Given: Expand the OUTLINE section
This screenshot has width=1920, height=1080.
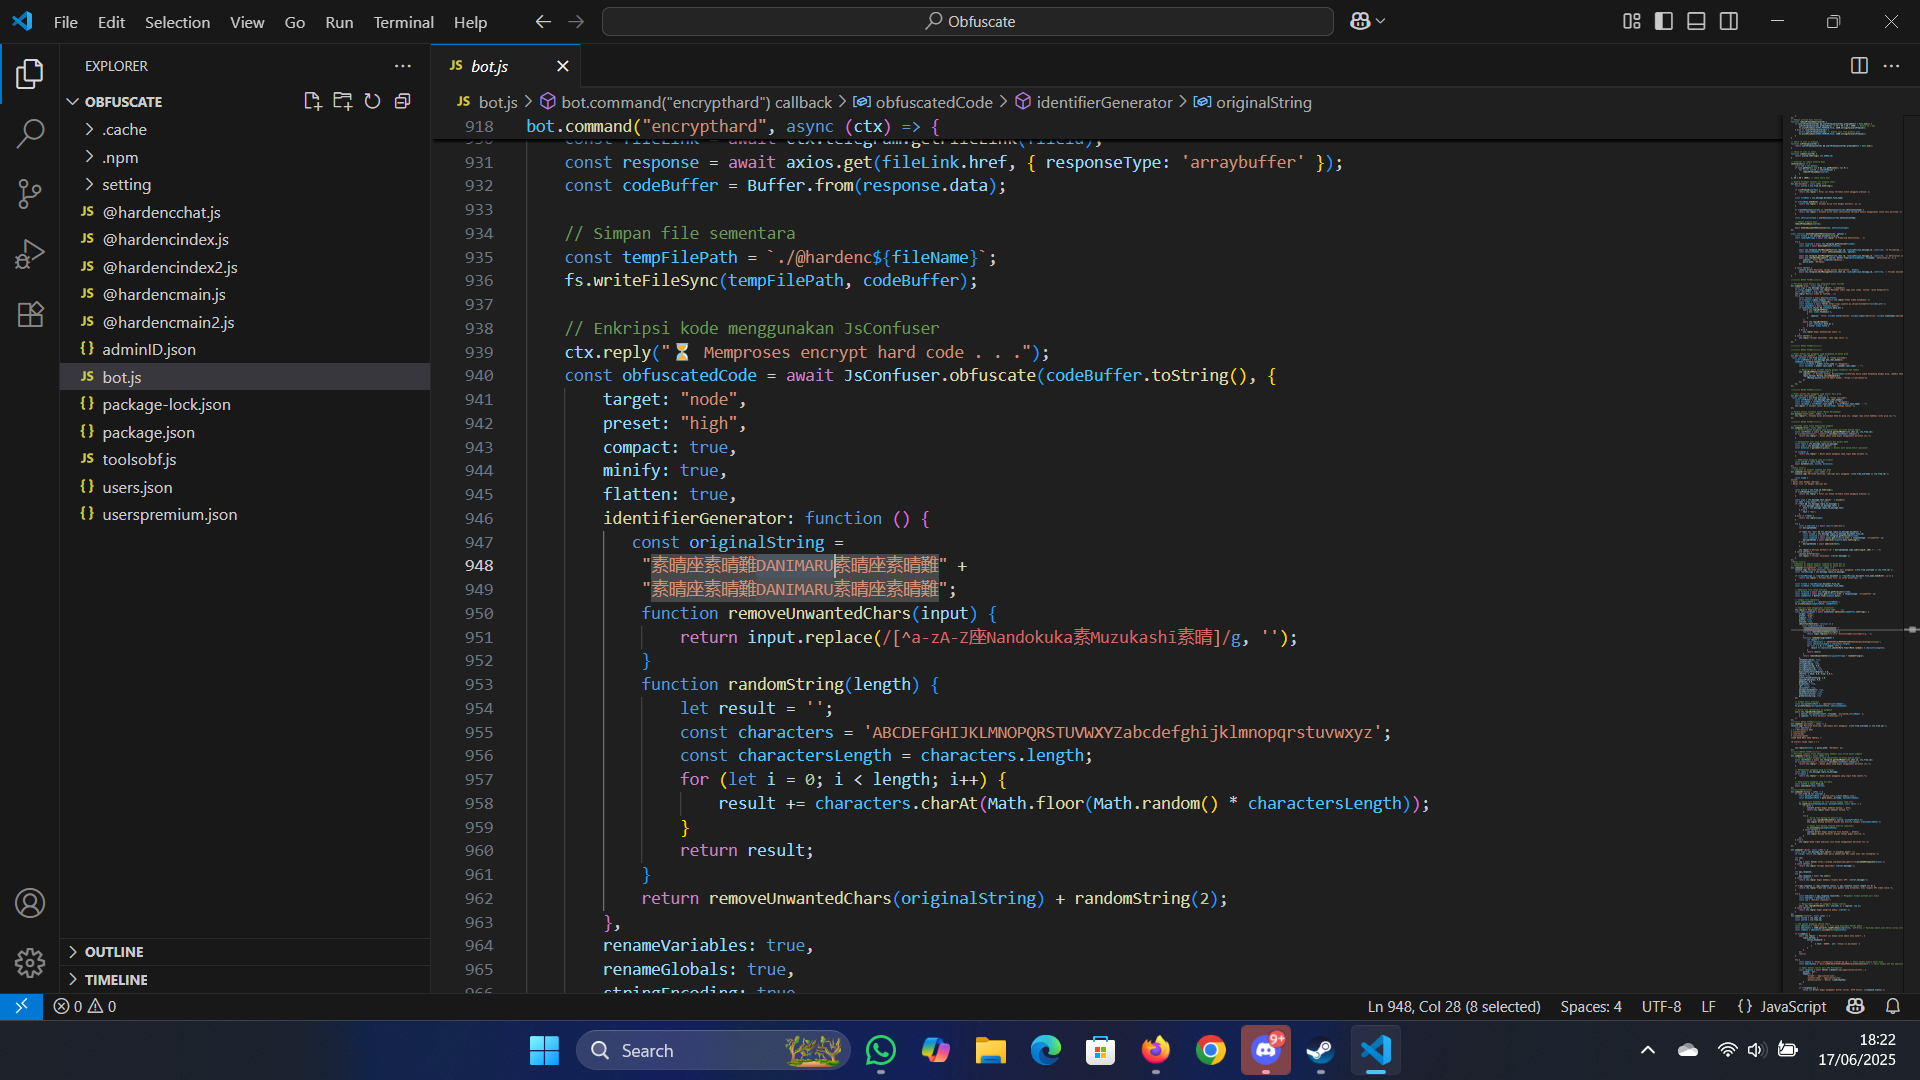Looking at the screenshot, I should 114,952.
